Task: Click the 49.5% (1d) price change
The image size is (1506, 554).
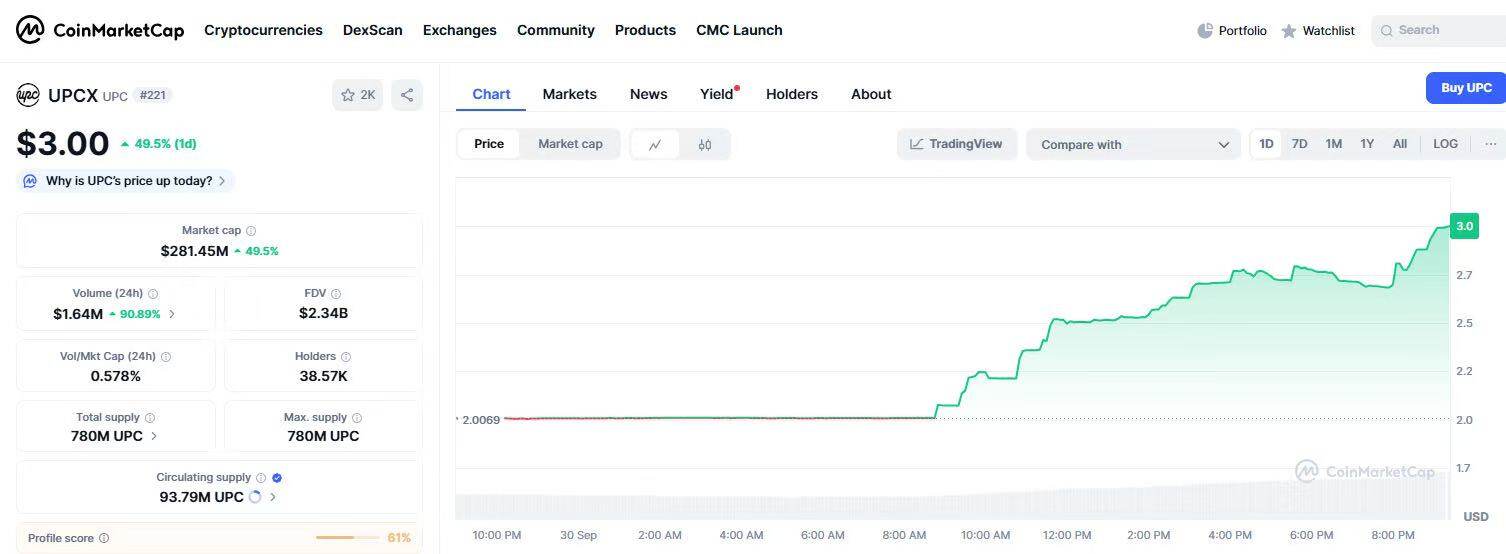Action: pos(158,144)
